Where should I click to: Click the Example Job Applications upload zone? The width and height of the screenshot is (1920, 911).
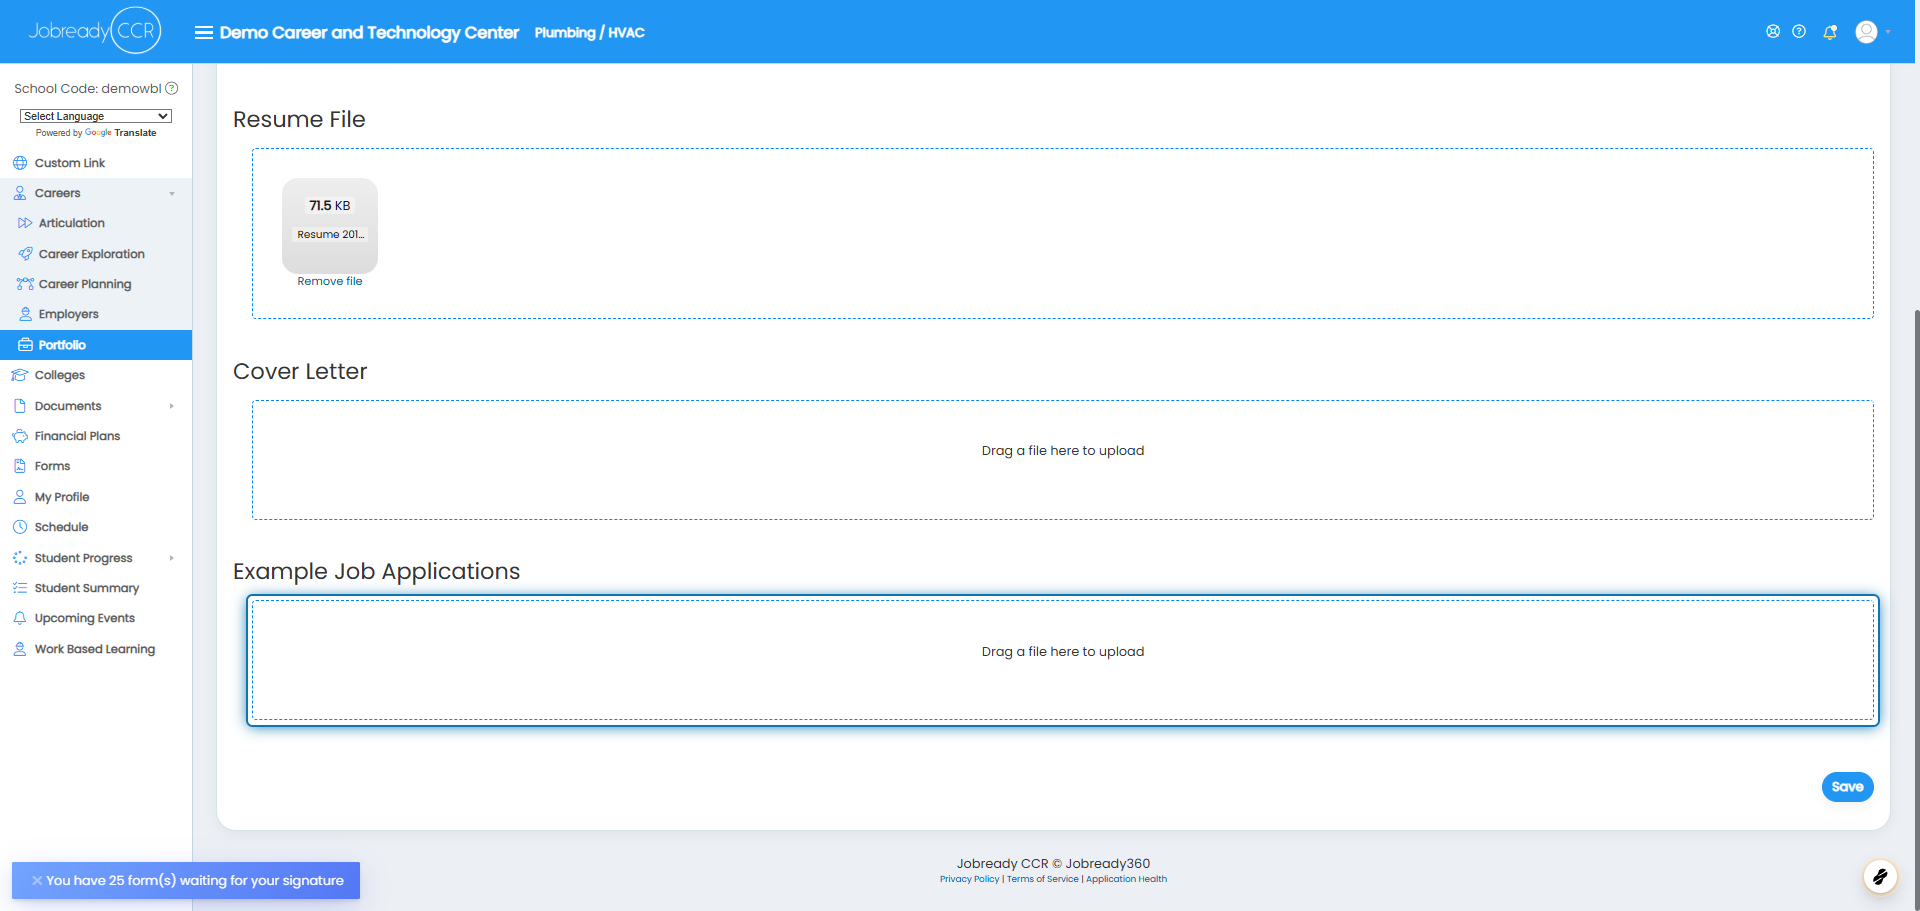[1062, 660]
